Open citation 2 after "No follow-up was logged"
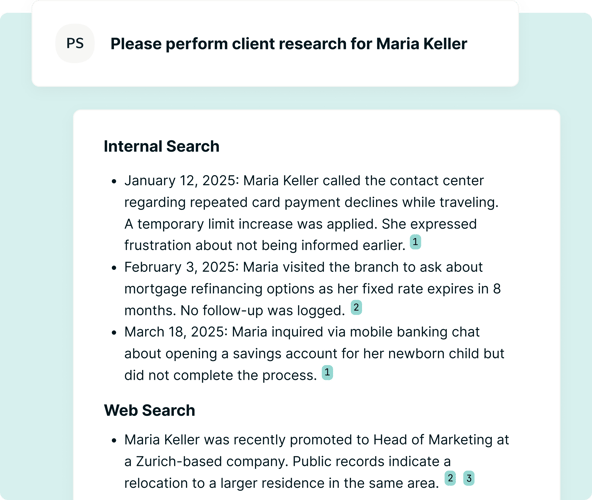Image resolution: width=592 pixels, height=500 pixels. tap(356, 307)
